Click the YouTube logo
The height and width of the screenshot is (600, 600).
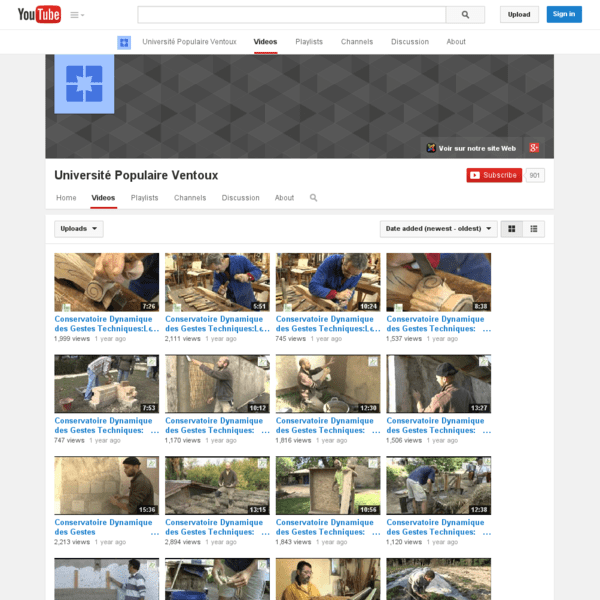tap(39, 14)
